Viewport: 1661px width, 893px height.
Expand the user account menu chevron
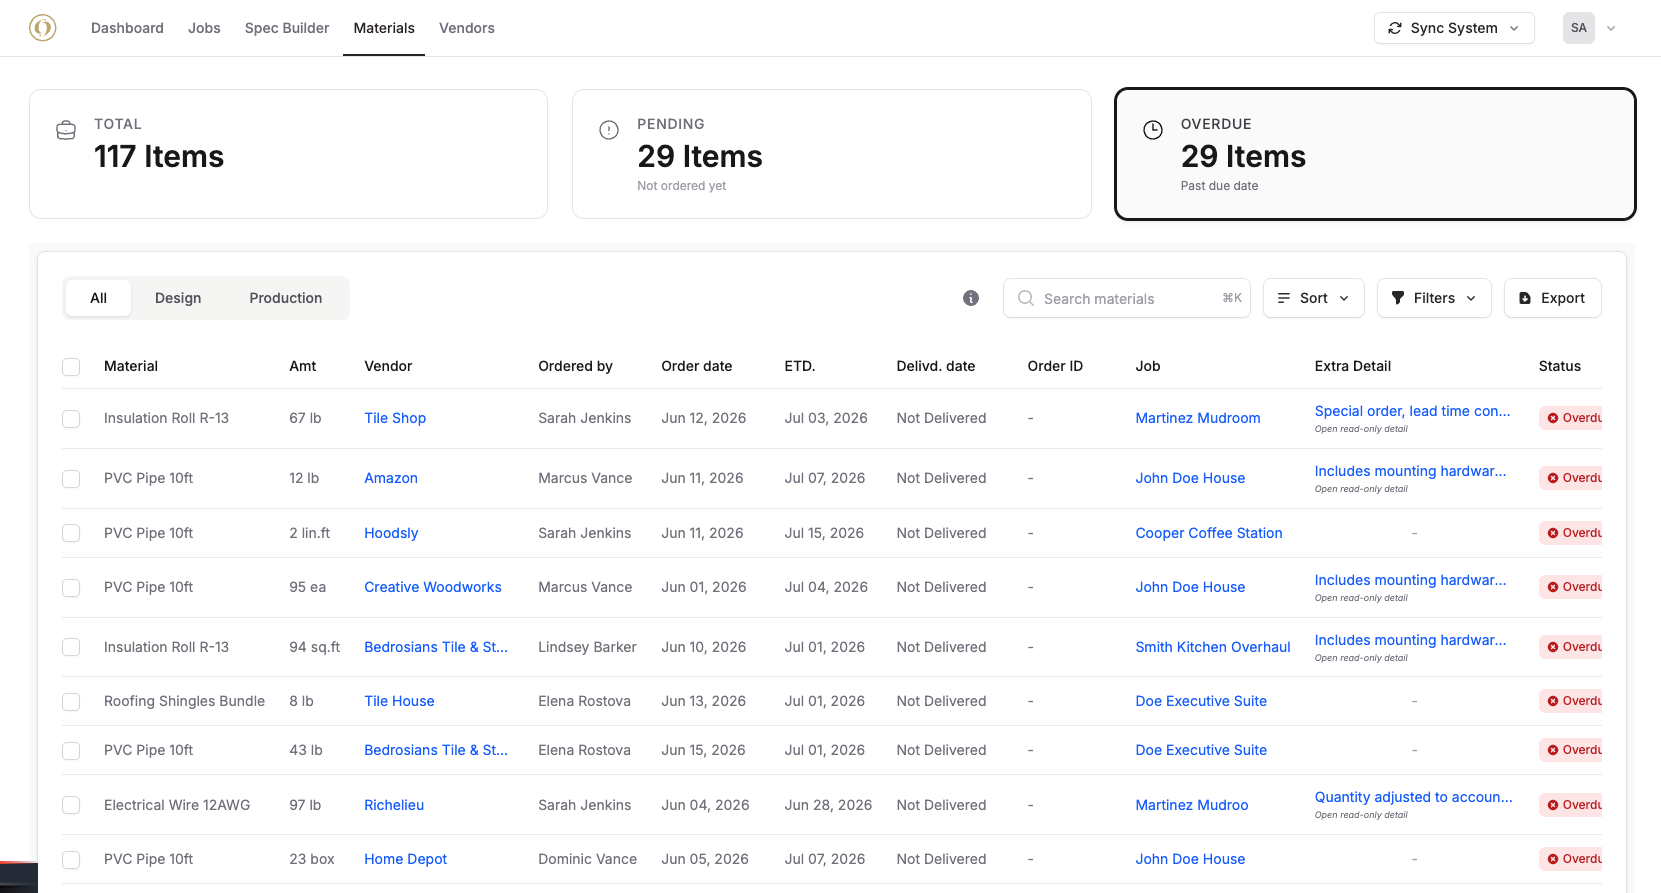point(1611,28)
